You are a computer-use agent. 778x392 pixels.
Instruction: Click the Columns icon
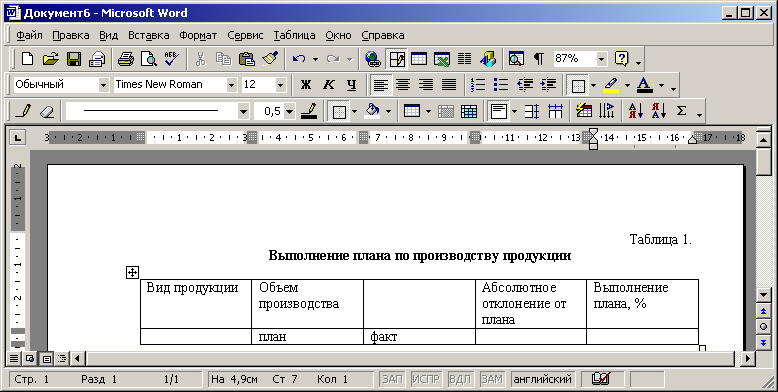point(464,59)
